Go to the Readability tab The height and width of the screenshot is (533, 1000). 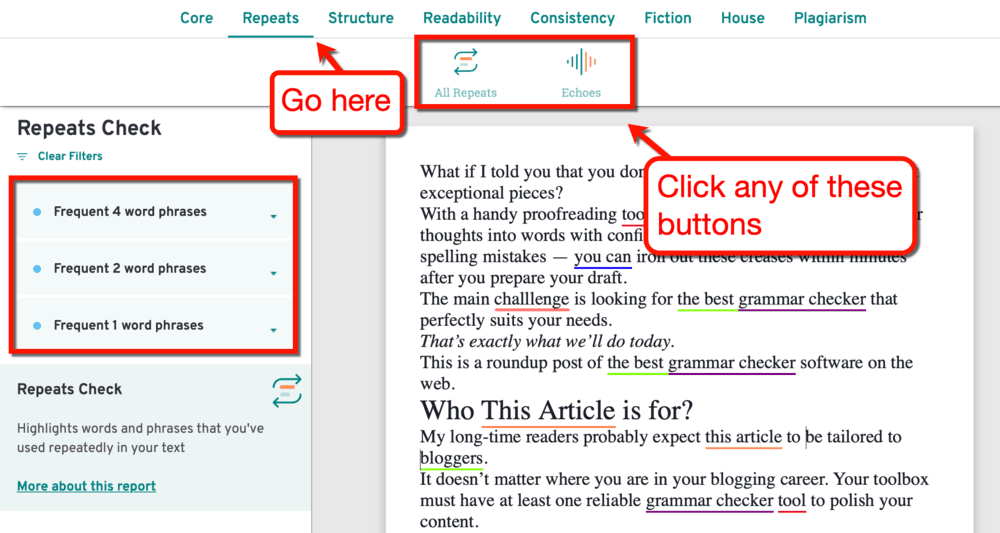(x=462, y=18)
